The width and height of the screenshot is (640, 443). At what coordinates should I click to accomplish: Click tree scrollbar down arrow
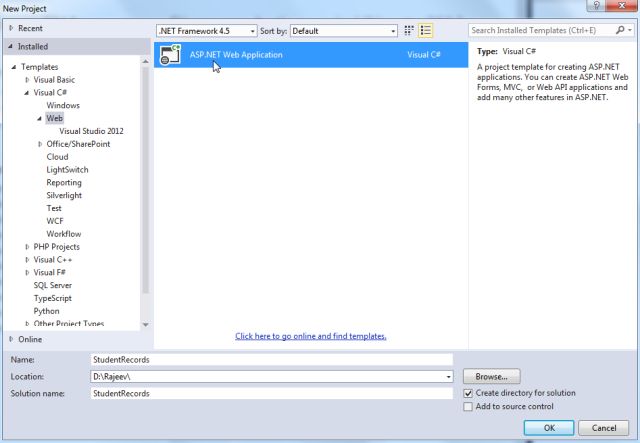[x=145, y=325]
